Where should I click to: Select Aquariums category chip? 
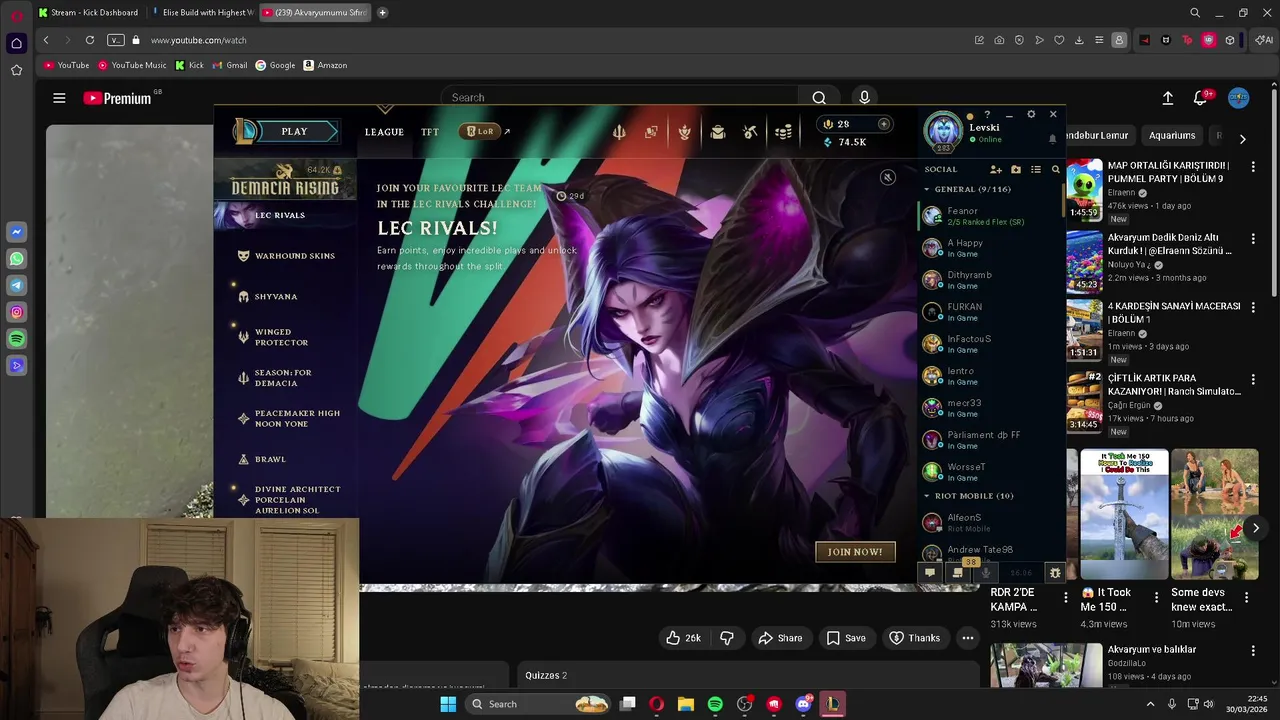[1172, 136]
